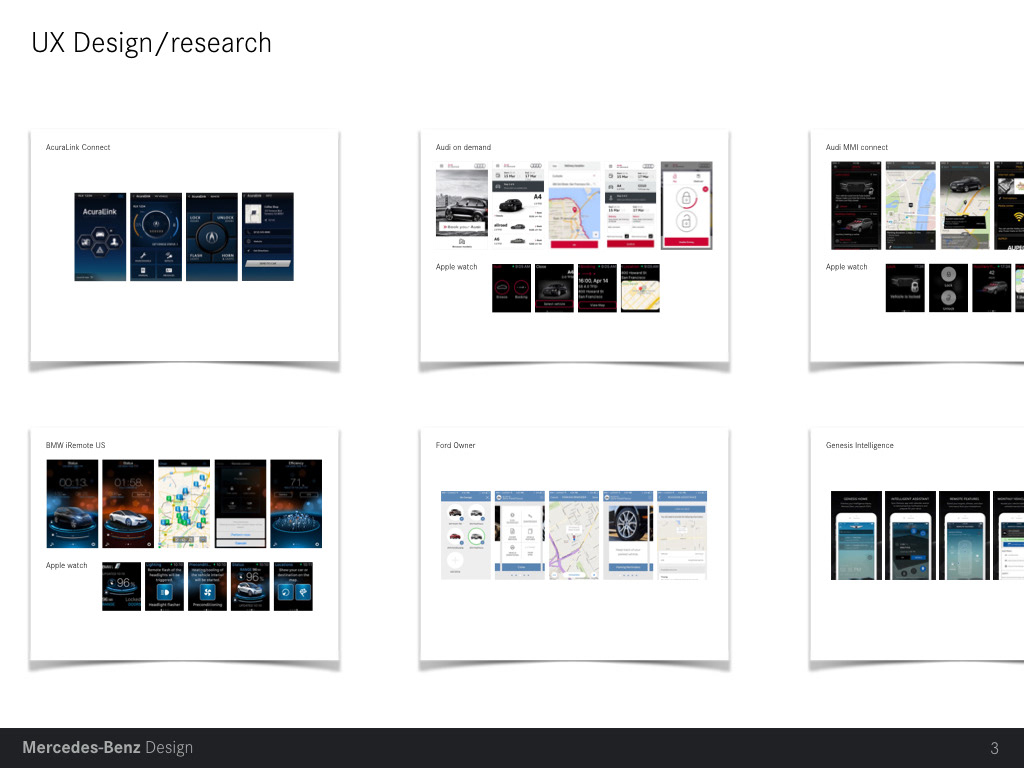Open Audi on demand watch map screen
The image size is (1024, 768).
point(640,288)
